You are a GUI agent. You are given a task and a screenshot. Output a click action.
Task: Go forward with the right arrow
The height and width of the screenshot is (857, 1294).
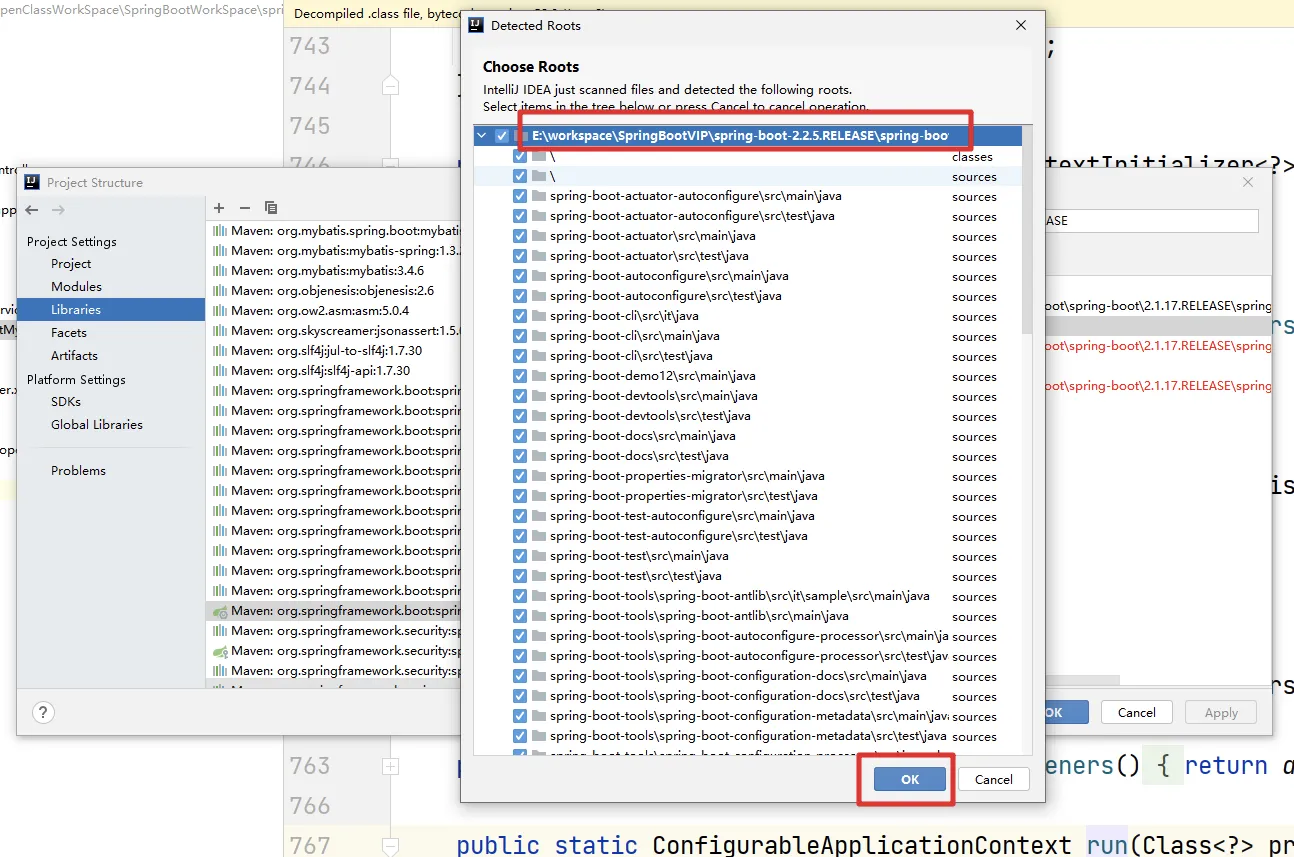(x=58, y=210)
